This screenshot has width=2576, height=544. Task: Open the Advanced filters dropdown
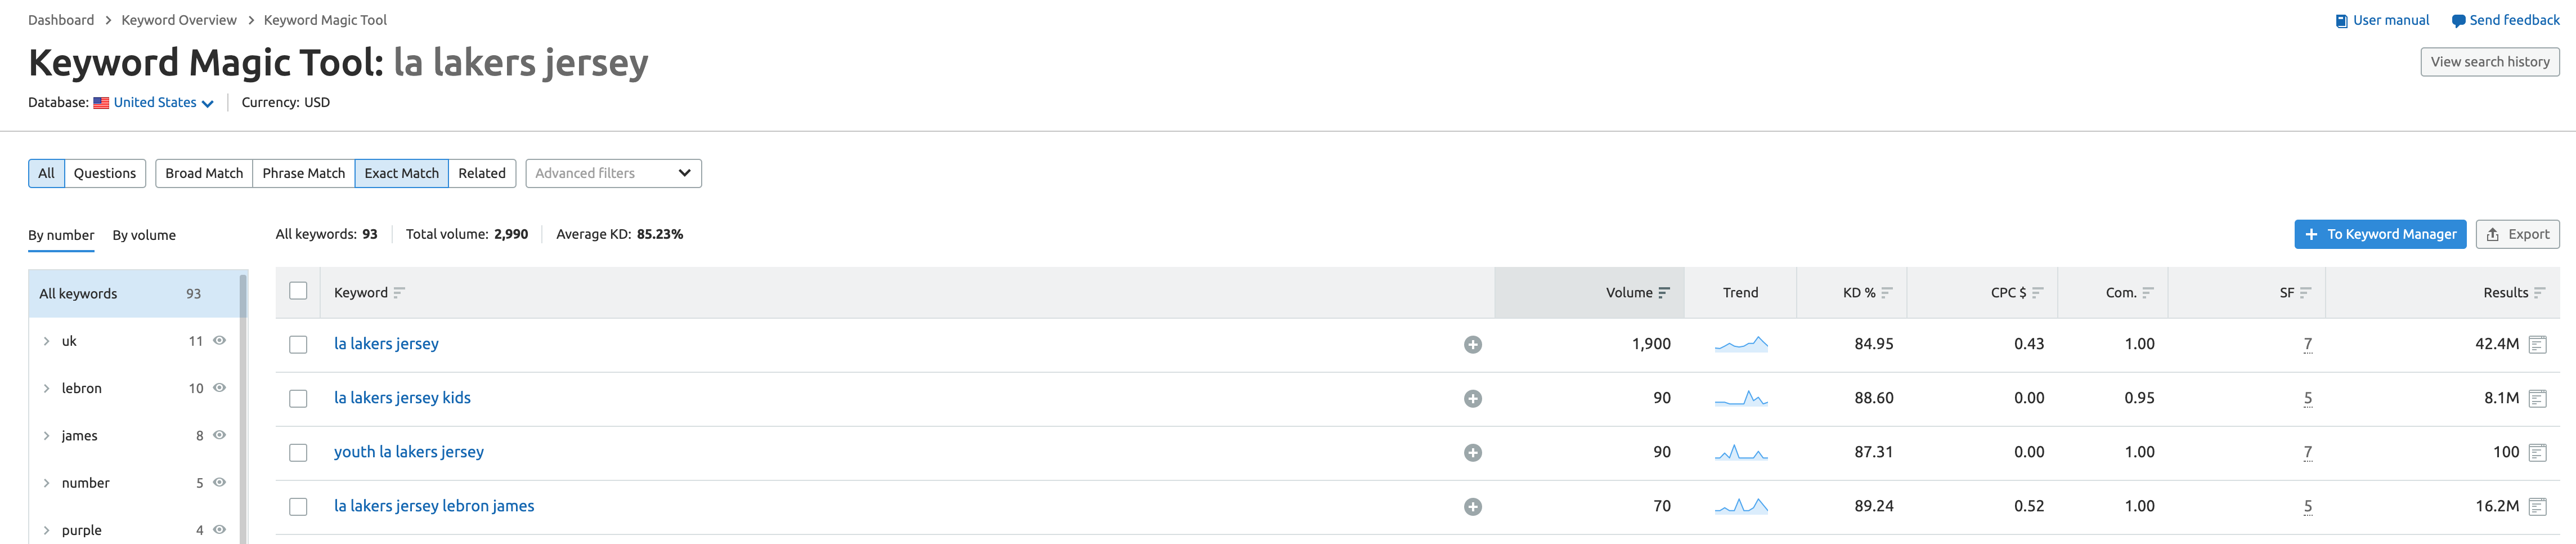click(x=613, y=173)
